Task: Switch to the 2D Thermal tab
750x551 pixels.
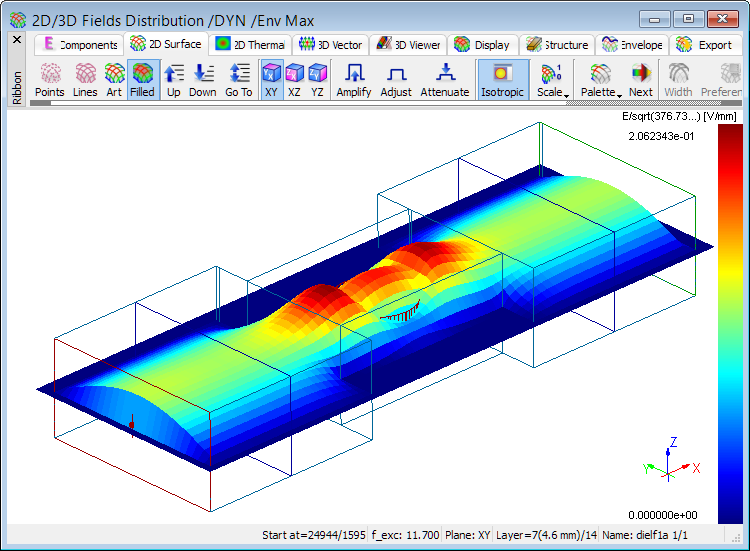Action: point(250,45)
